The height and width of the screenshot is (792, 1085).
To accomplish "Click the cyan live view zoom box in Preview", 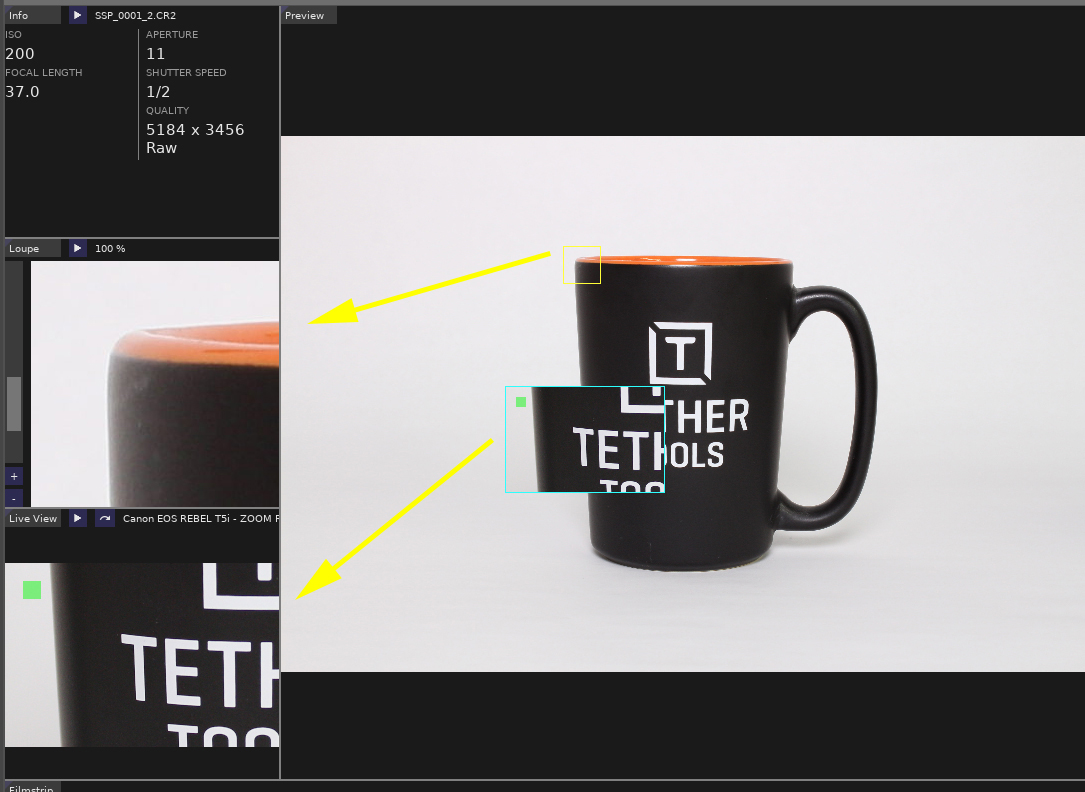I will tap(585, 439).
